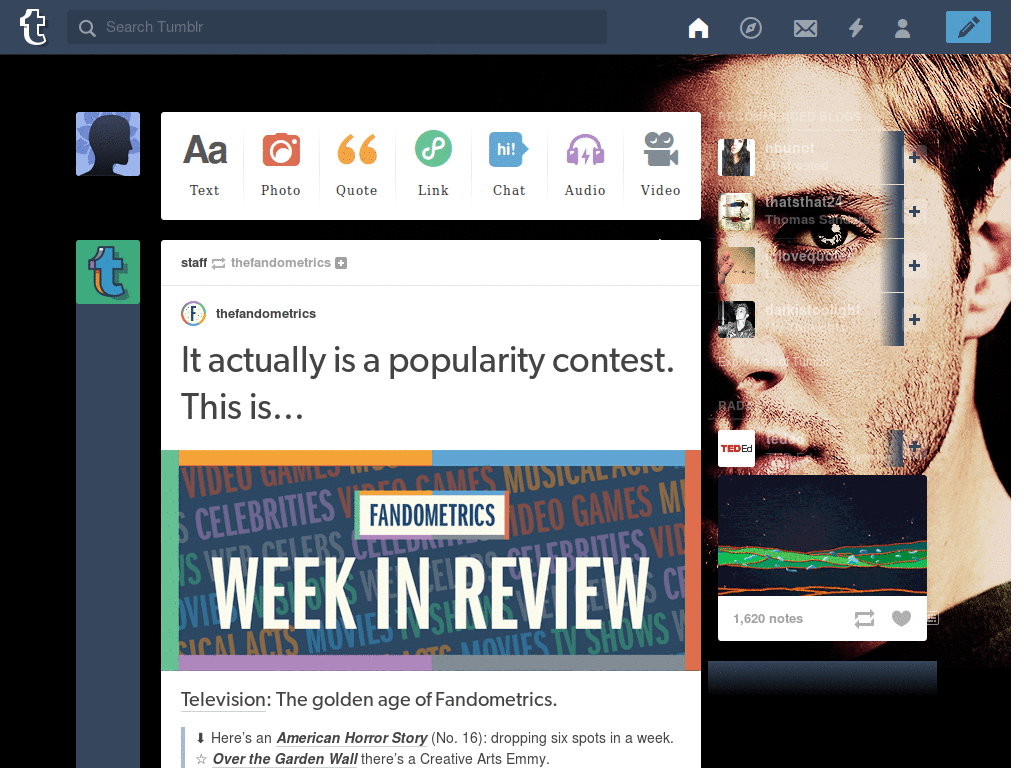Click the Tumblr logo in header
This screenshot has height=768, width=1024.
pyautogui.click(x=33, y=27)
